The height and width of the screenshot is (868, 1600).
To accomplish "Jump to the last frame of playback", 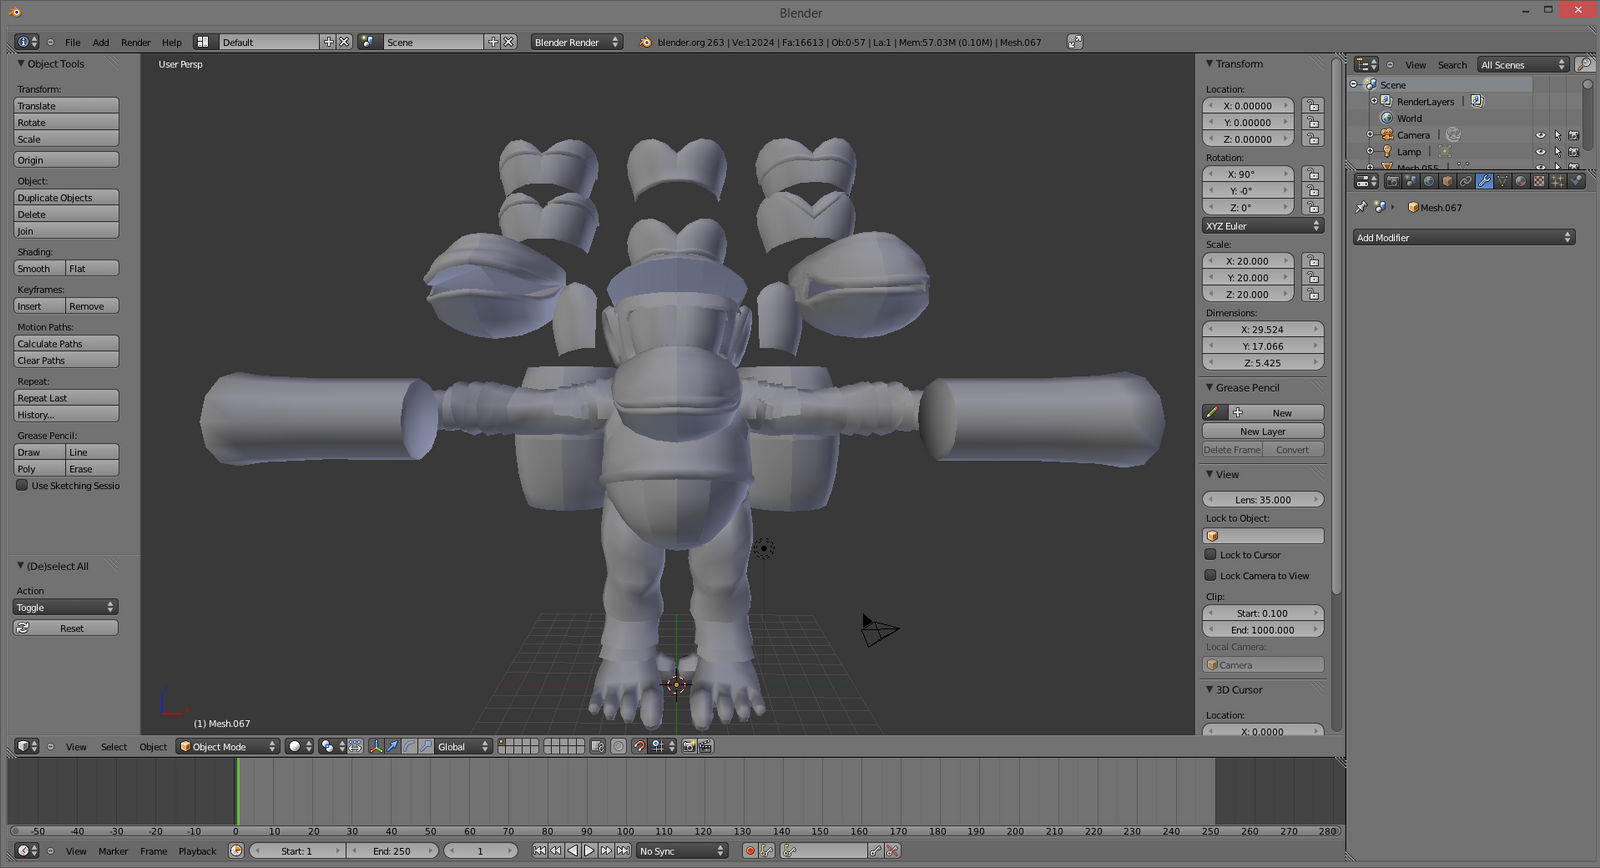I will pyautogui.click(x=623, y=851).
